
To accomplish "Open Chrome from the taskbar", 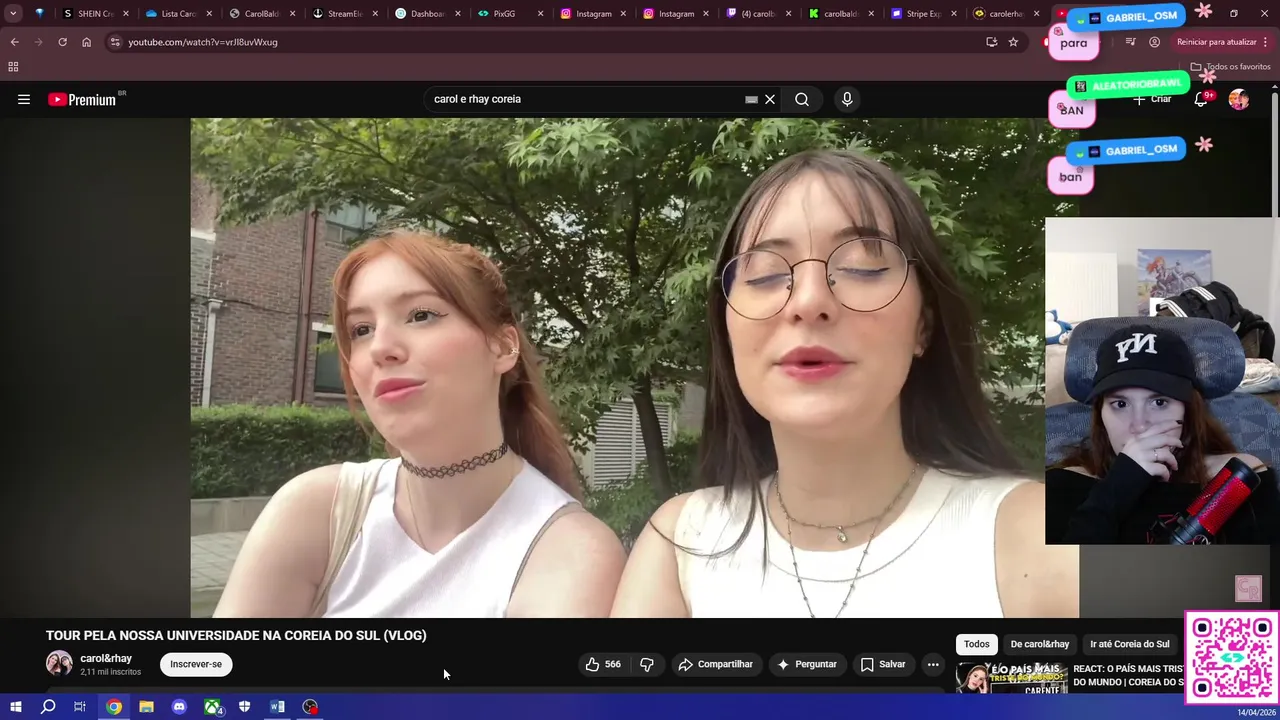I will pos(114,707).
